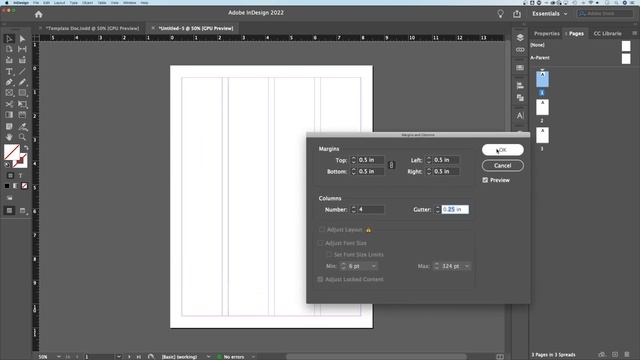This screenshot has width=640, height=360.
Task: Open the zoom level dropdown in status bar
Action: 59,357
